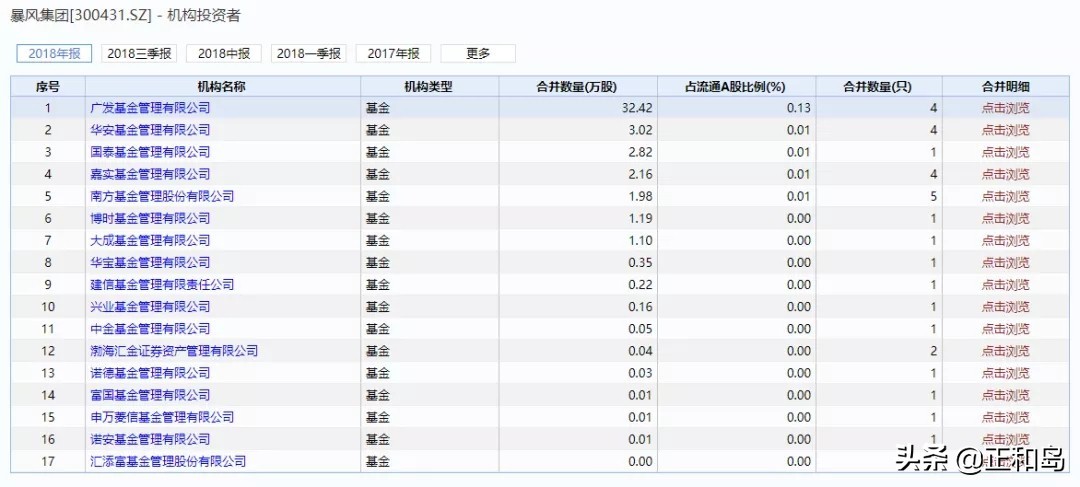The image size is (1080, 487).
Task: Select the 2018年报 tab
Action: click(x=54, y=54)
